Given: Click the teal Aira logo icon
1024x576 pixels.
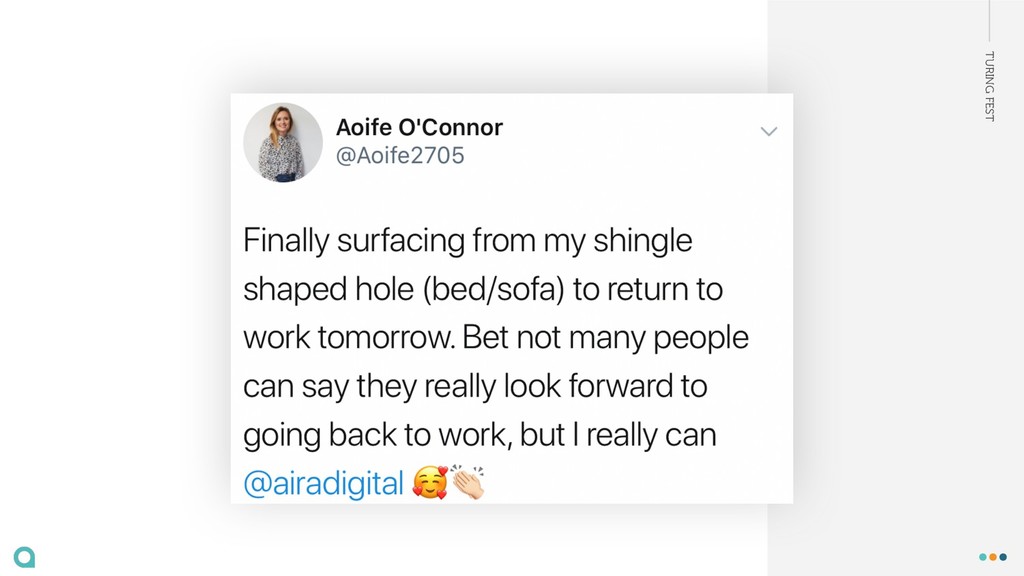Looking at the screenshot, I should click(x=24, y=557).
